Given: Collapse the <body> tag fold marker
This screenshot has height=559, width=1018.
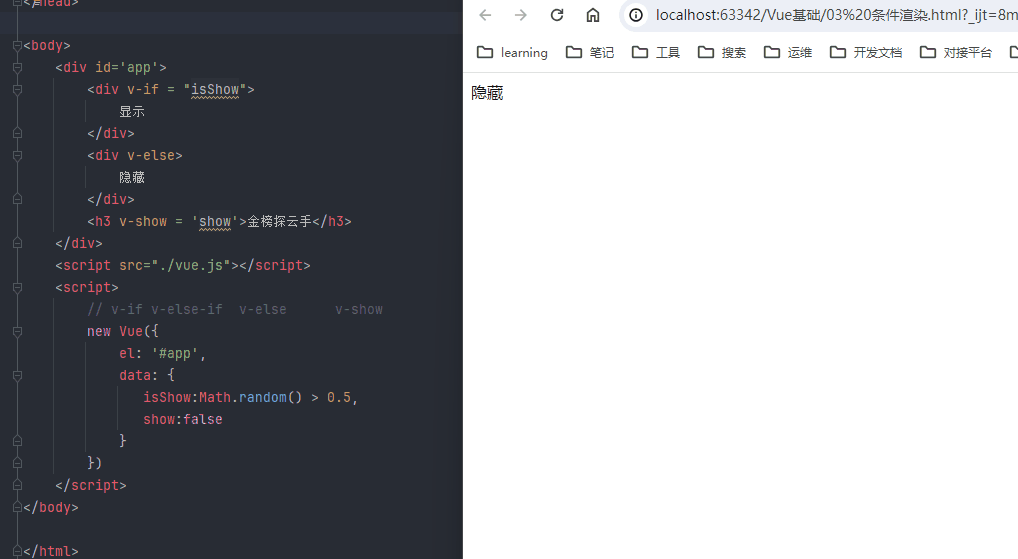Looking at the screenshot, I should (18, 45).
